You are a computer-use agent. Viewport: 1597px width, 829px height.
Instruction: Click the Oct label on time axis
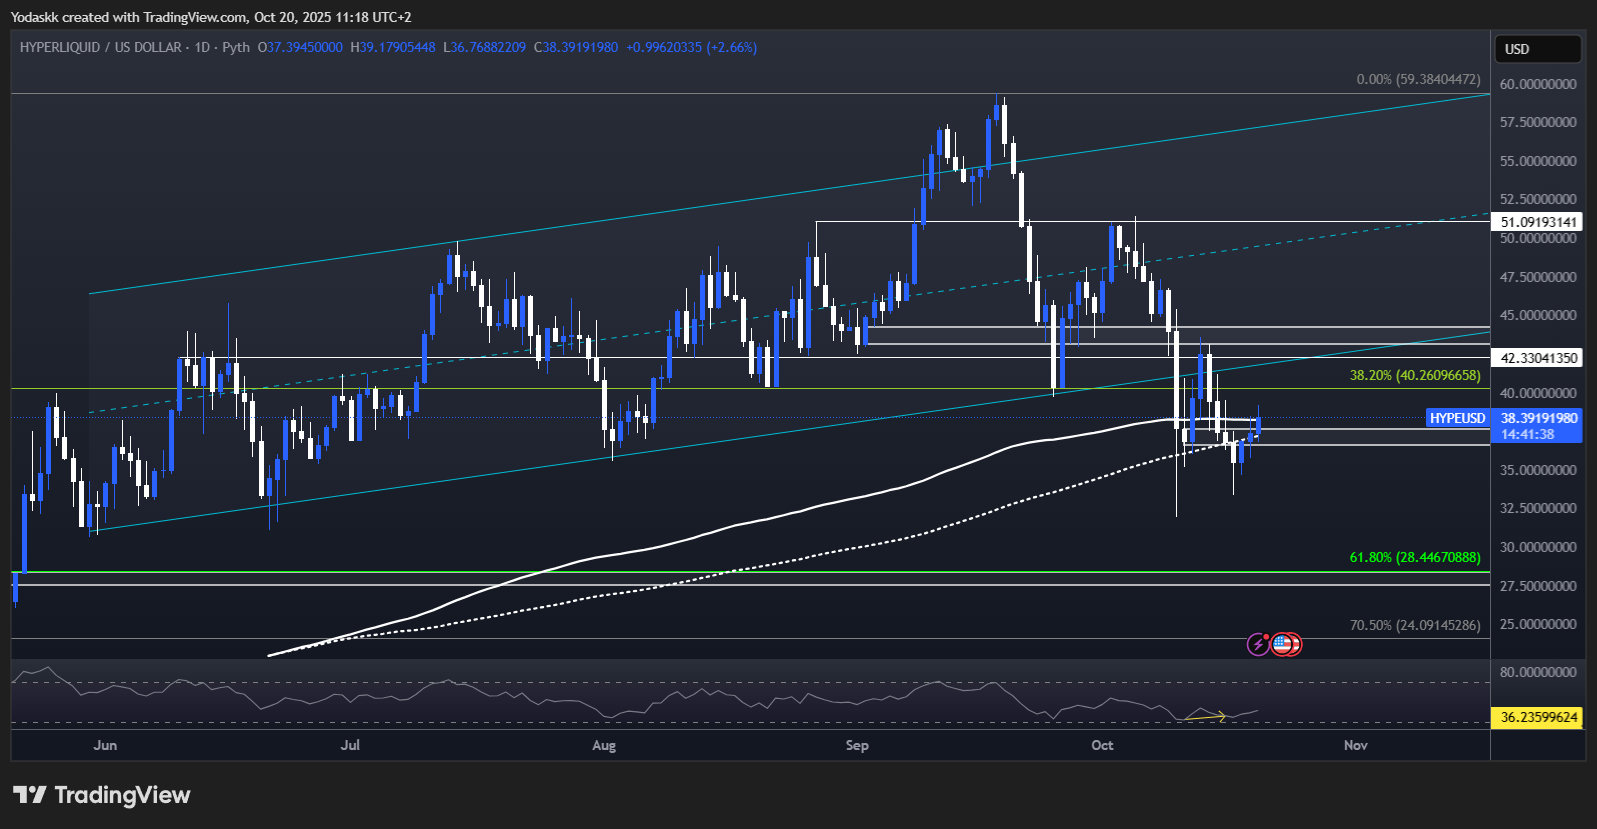pyautogui.click(x=1102, y=745)
